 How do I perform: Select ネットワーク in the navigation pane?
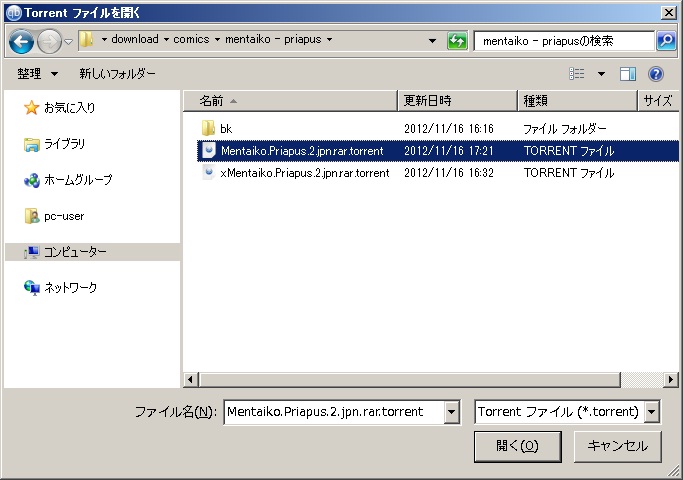(x=71, y=287)
